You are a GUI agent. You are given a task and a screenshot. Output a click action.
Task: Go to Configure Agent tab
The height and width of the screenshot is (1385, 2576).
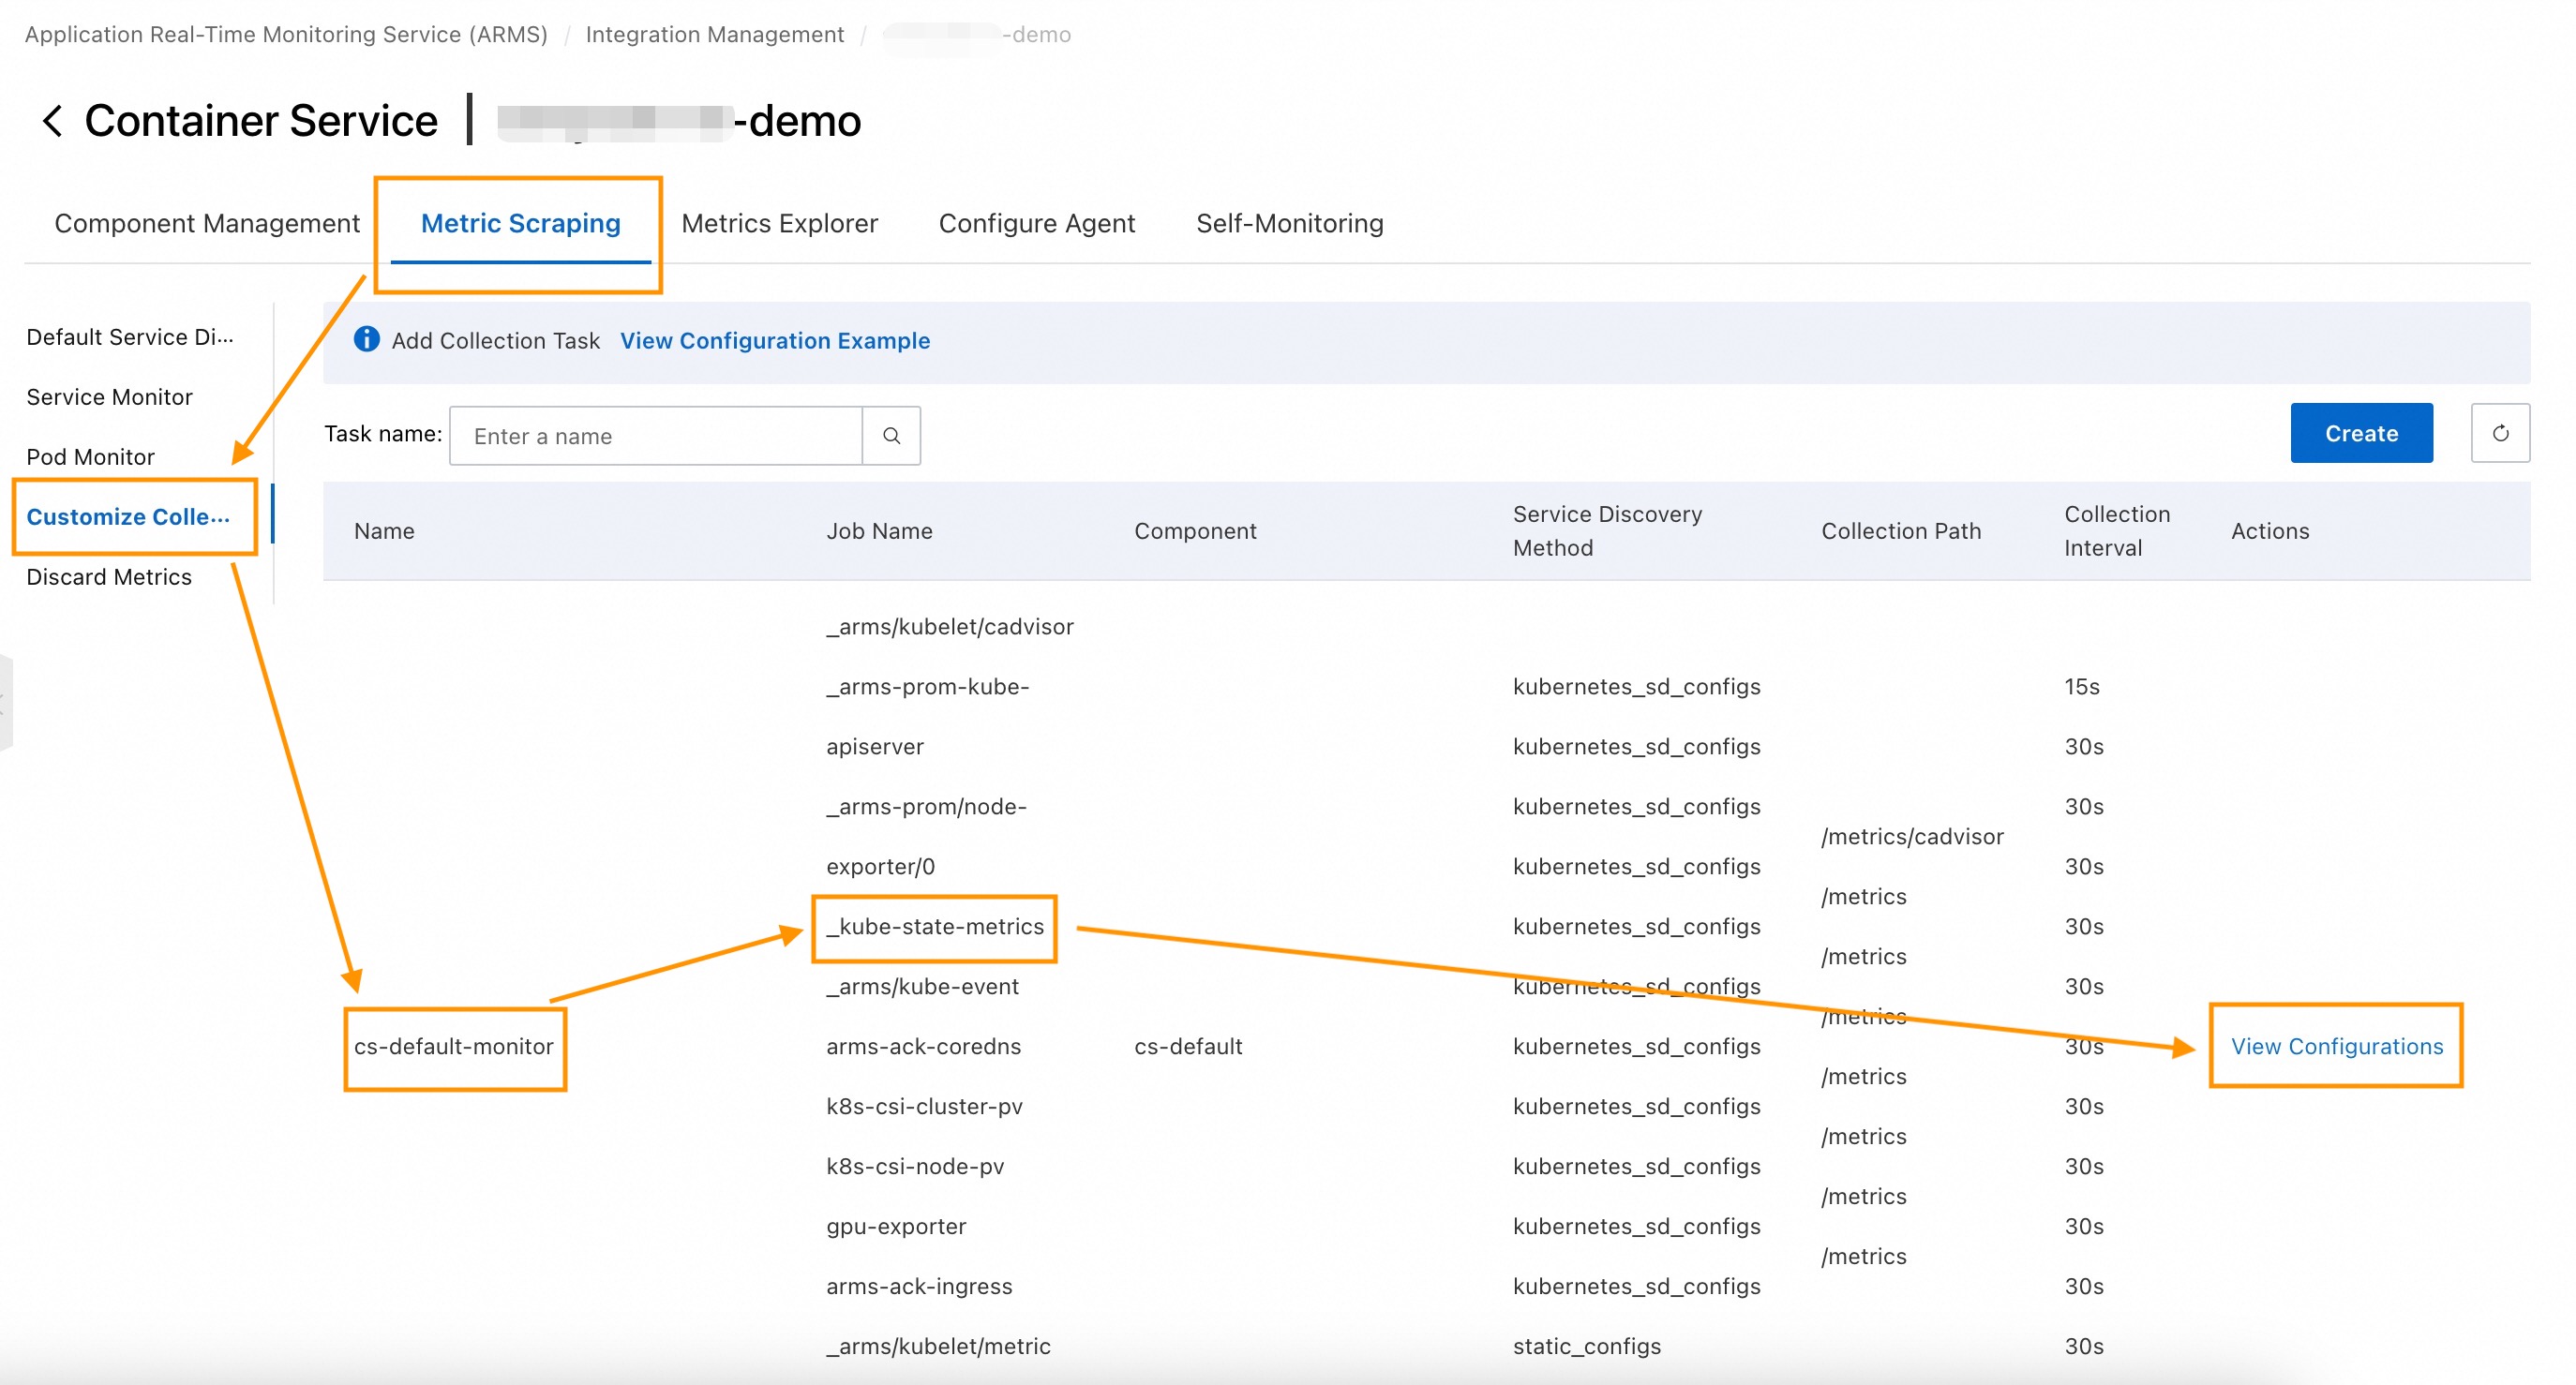(x=1036, y=223)
